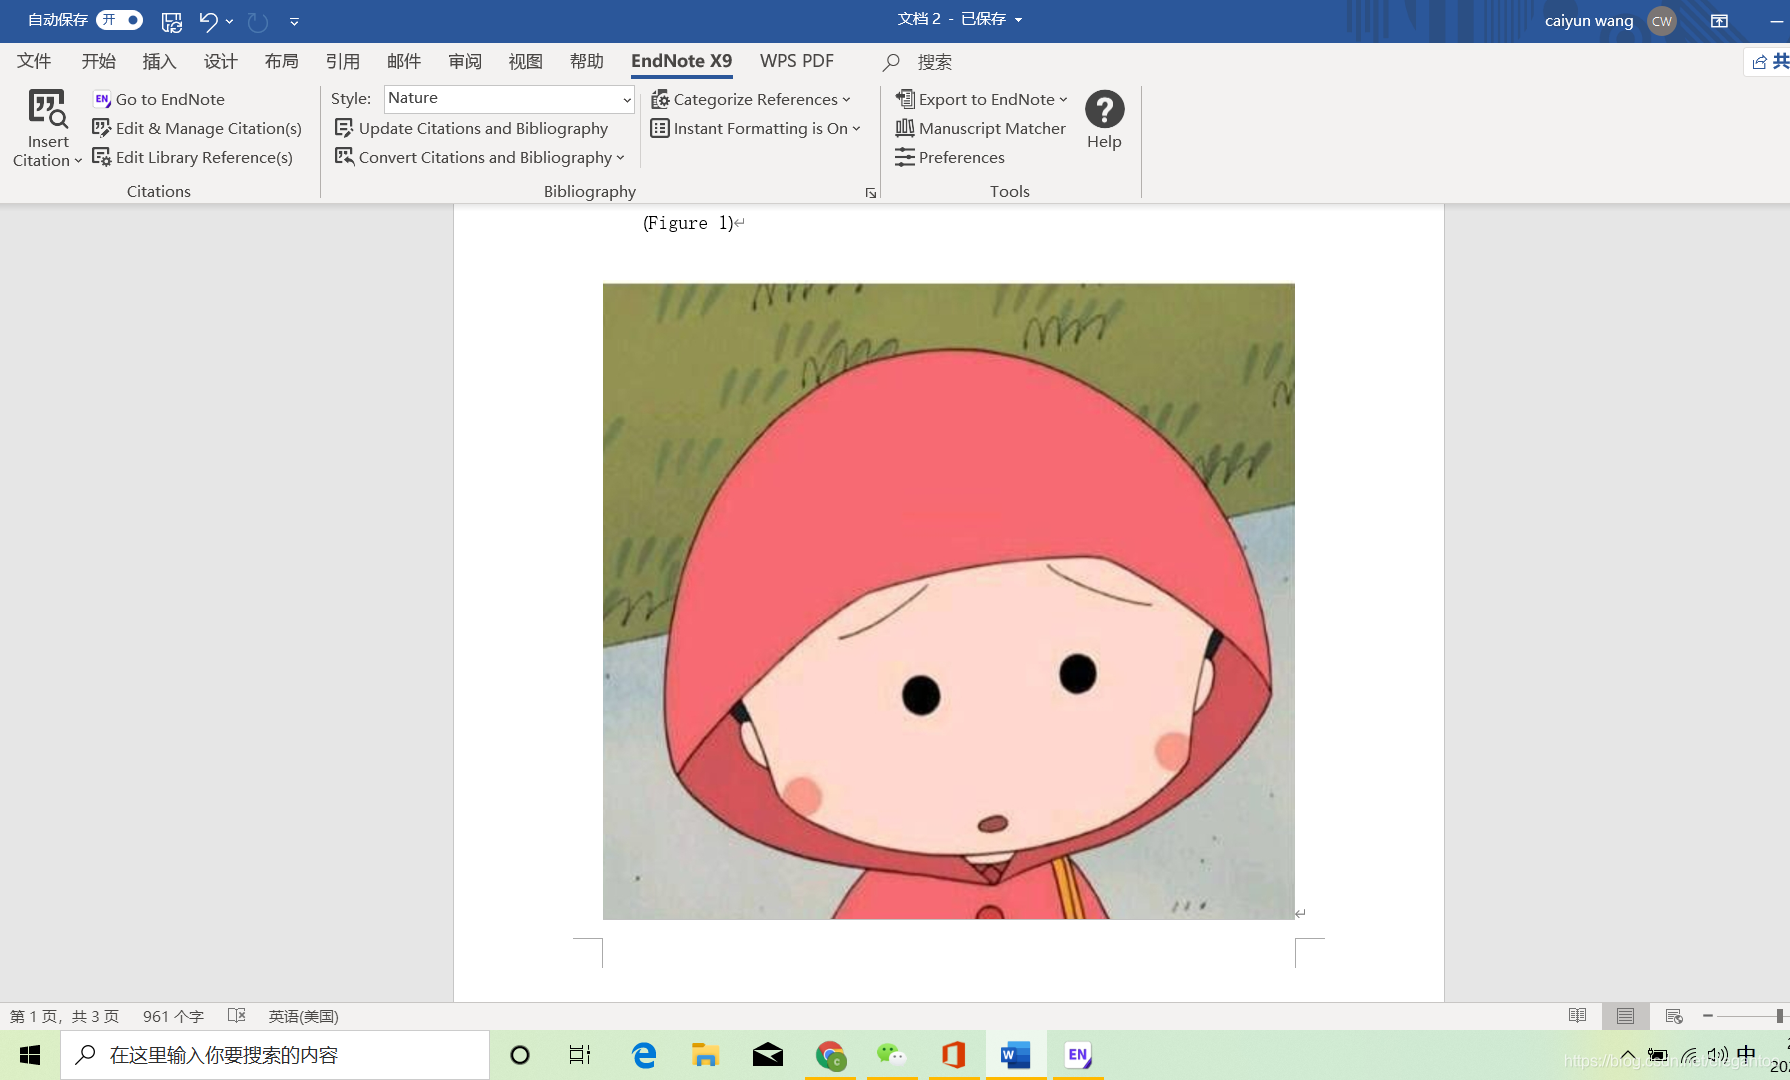This screenshot has width=1790, height=1080.
Task: Open document title saved-status dropdown
Action: click(x=1018, y=20)
